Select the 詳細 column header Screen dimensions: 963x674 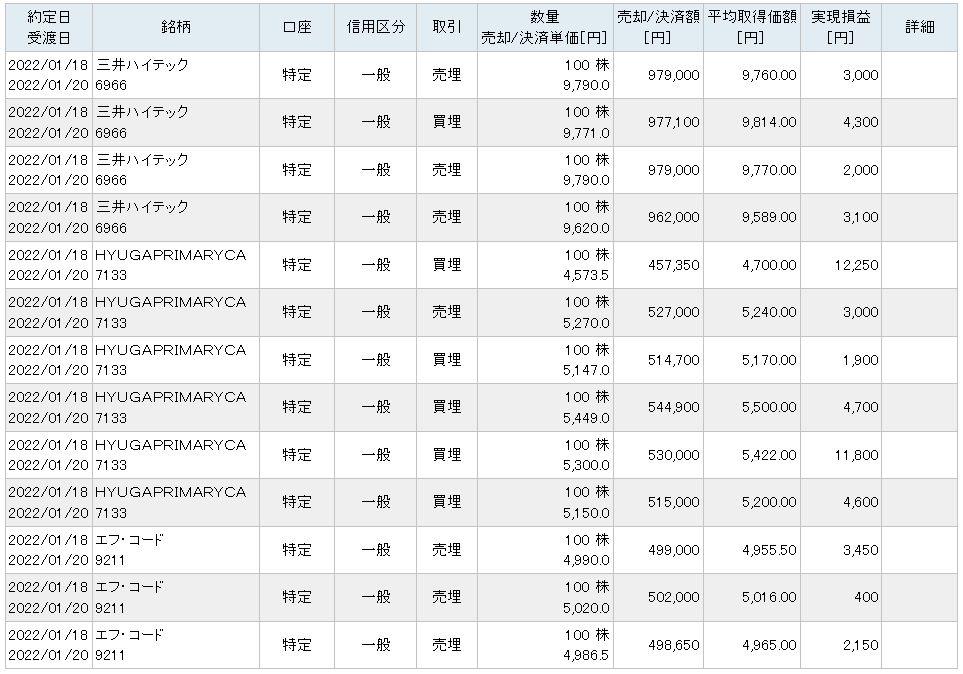(919, 27)
